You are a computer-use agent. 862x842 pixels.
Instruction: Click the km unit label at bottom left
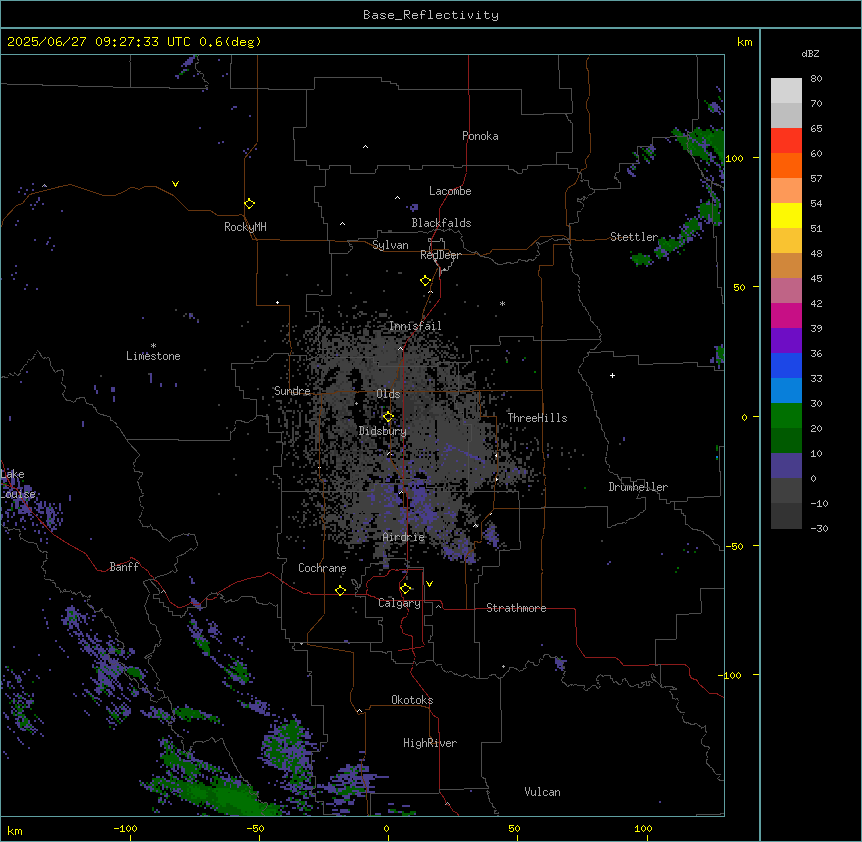tap(15, 830)
